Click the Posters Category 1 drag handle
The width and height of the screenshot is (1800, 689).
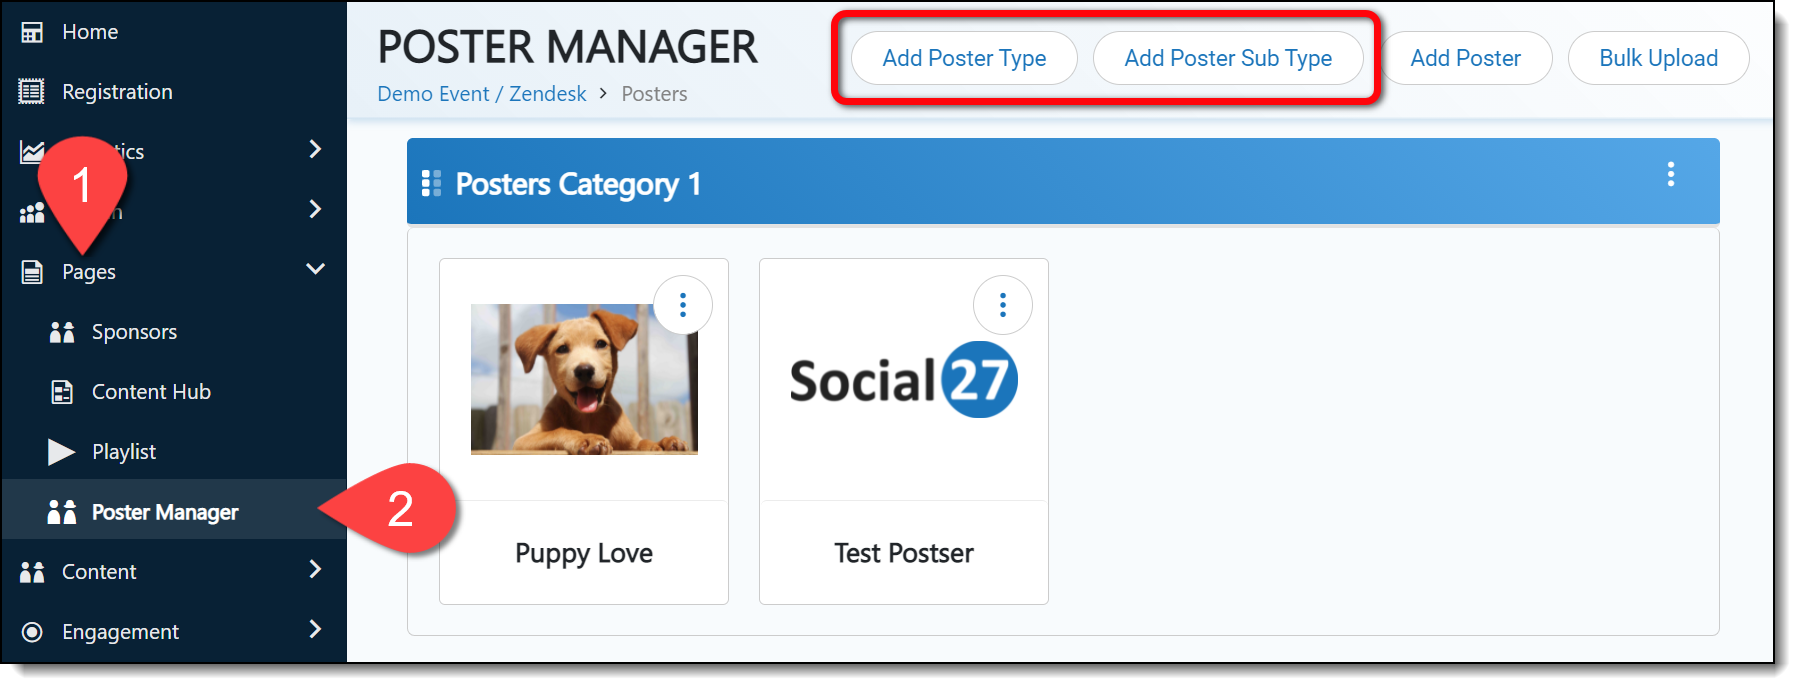pos(431,183)
